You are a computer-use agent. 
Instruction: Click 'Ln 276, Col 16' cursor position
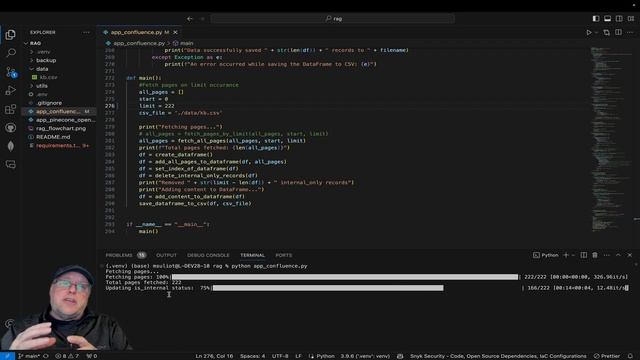pos(214,356)
